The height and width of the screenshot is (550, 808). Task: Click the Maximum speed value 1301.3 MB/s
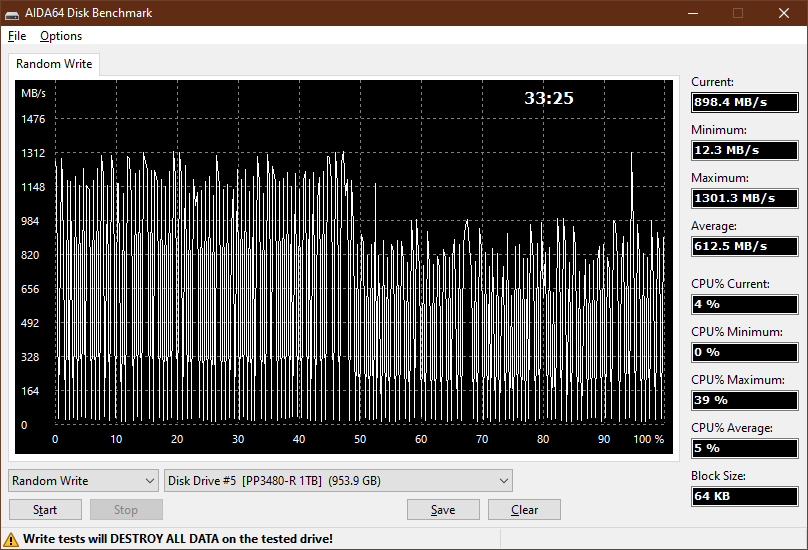click(745, 198)
